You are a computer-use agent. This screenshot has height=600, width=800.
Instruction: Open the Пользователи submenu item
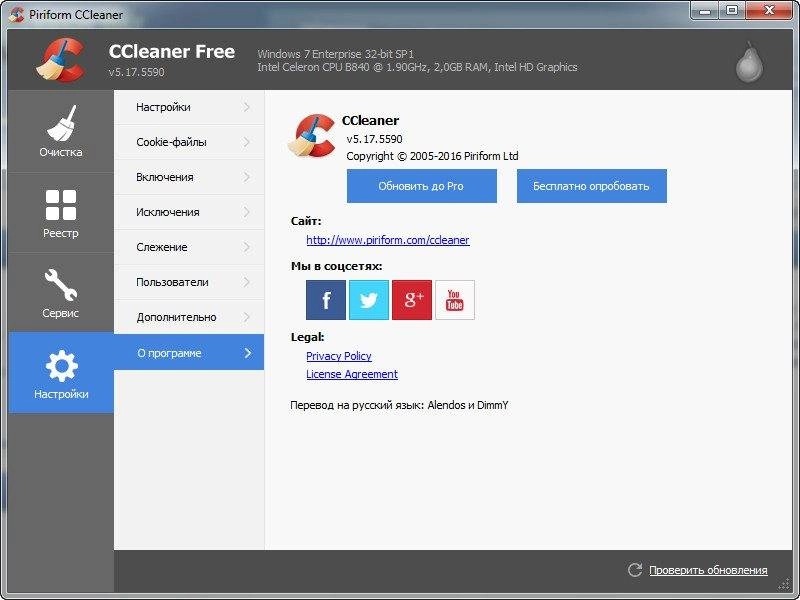click(x=189, y=282)
